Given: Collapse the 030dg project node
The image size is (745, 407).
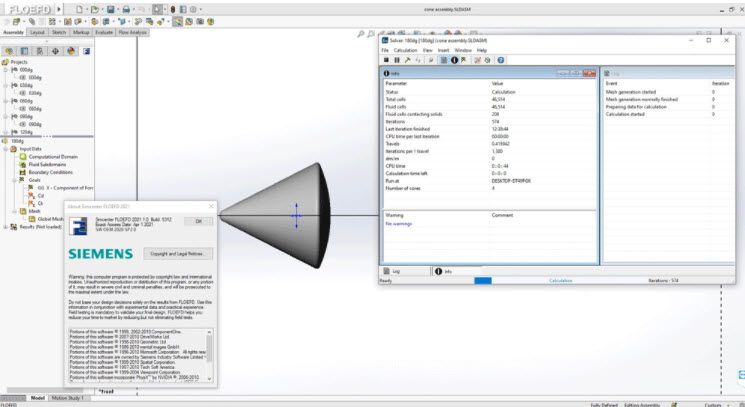Looking at the screenshot, I should (6, 85).
